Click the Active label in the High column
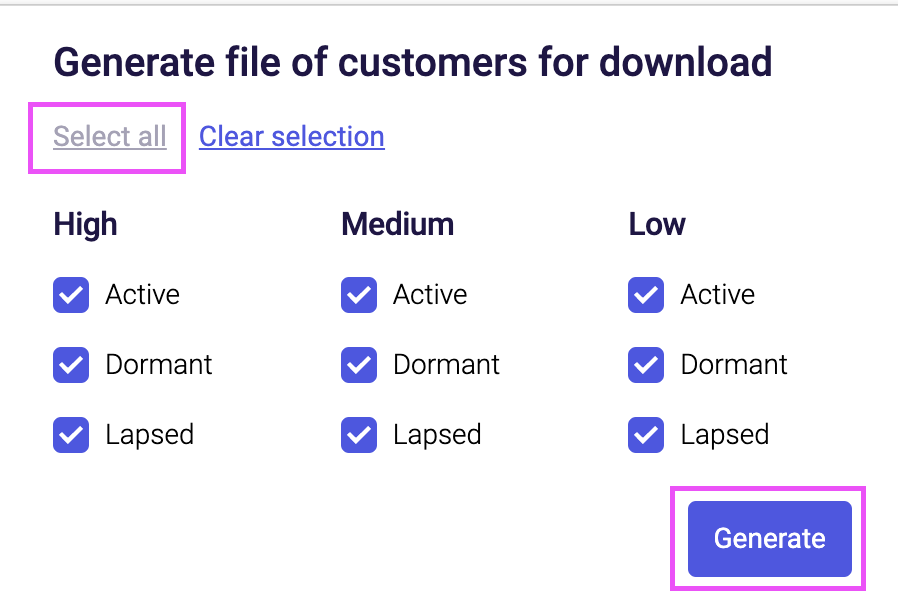898x608 pixels. click(x=142, y=294)
